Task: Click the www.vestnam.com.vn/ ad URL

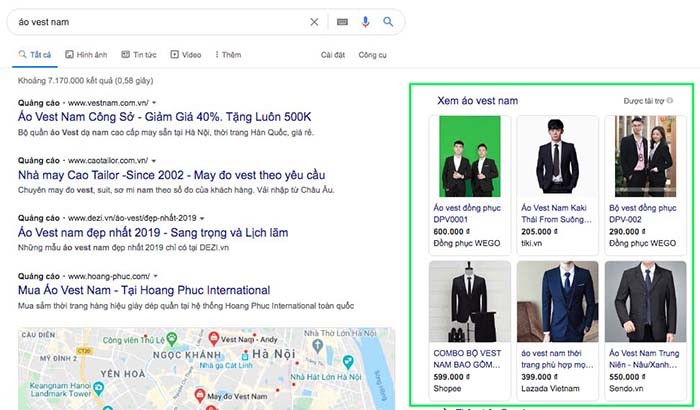Action: click(108, 103)
